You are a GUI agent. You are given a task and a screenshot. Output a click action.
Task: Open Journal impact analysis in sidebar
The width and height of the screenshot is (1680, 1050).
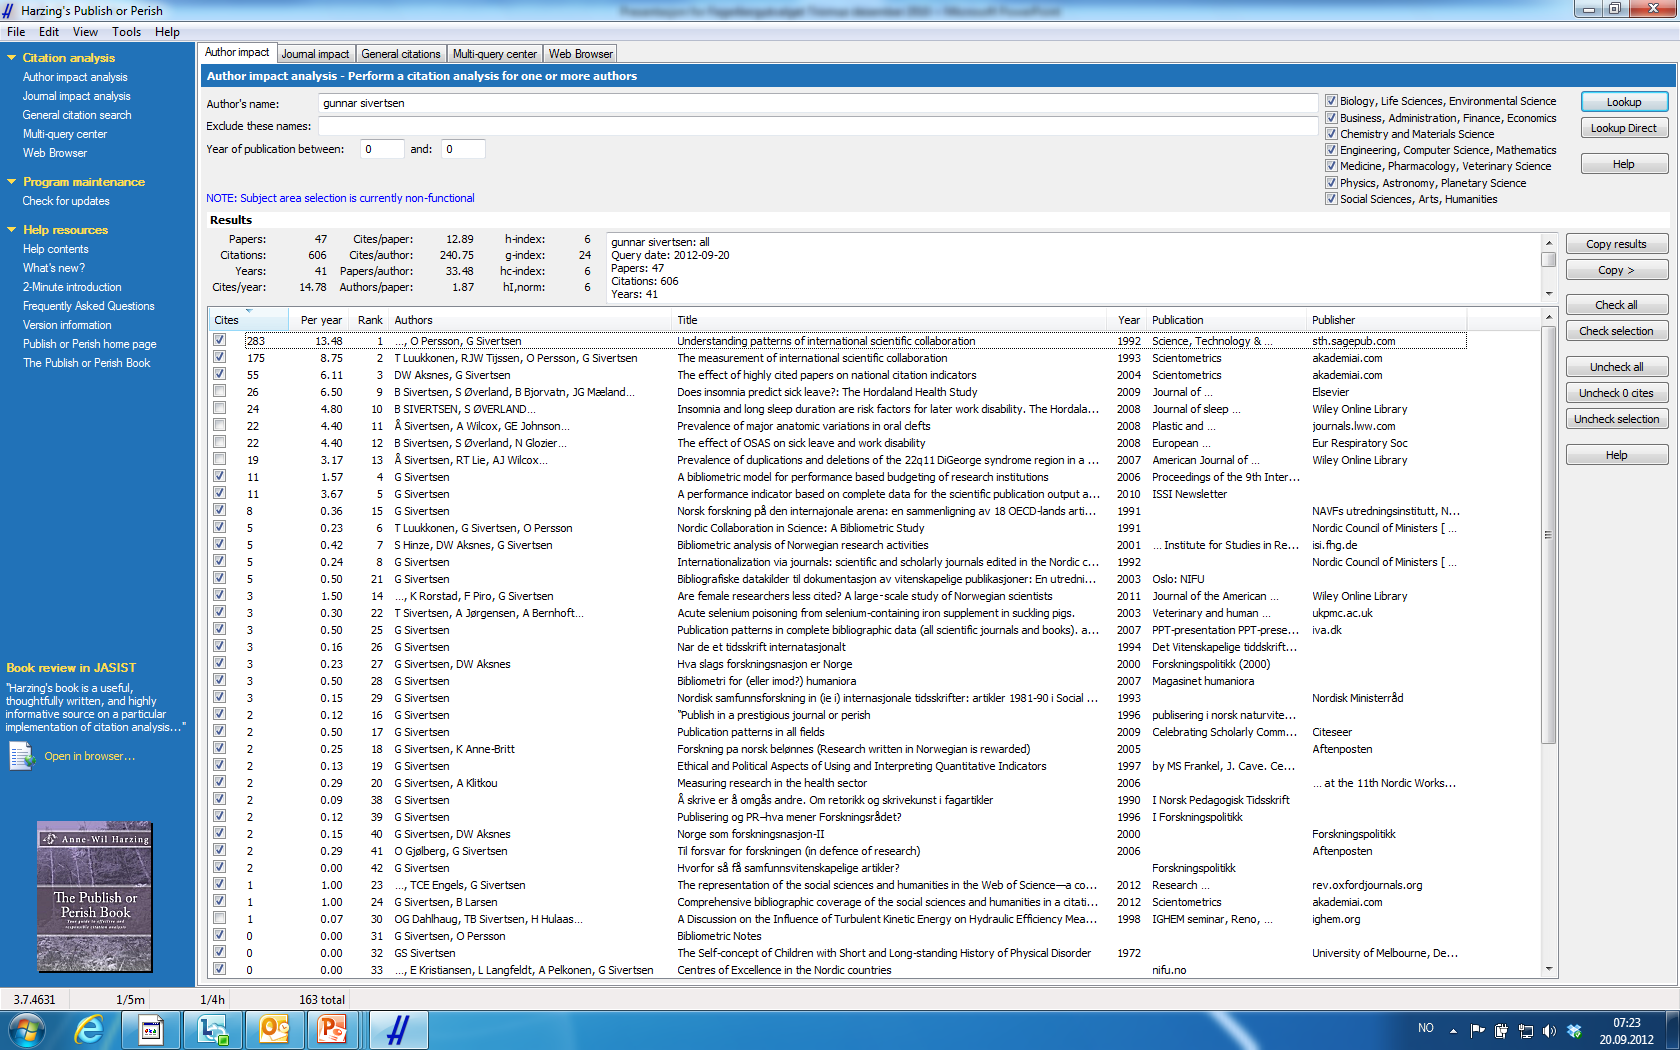(x=77, y=96)
